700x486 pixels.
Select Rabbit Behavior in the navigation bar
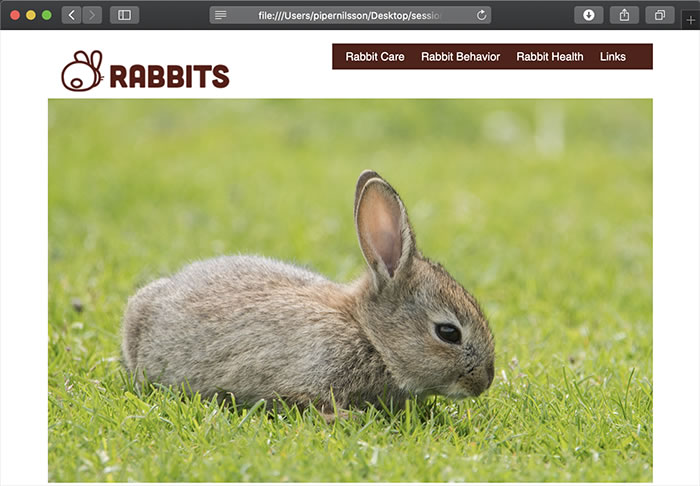(x=460, y=57)
